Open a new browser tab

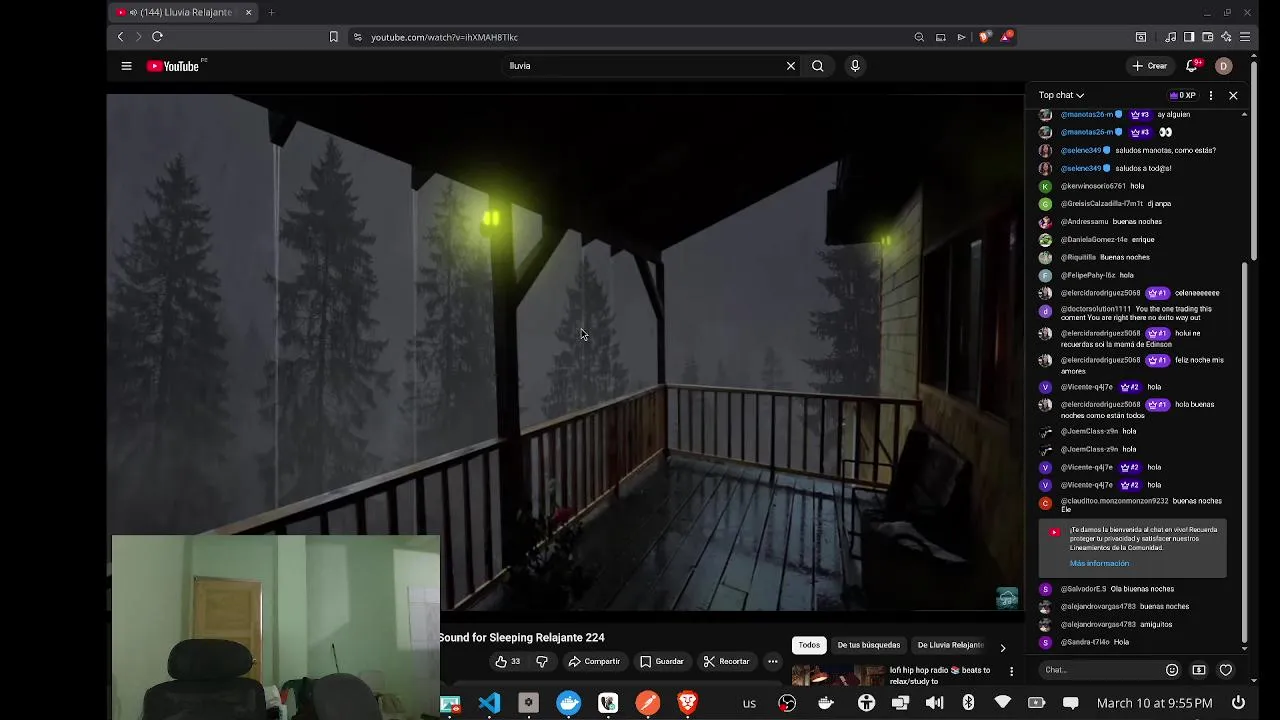[271, 12]
